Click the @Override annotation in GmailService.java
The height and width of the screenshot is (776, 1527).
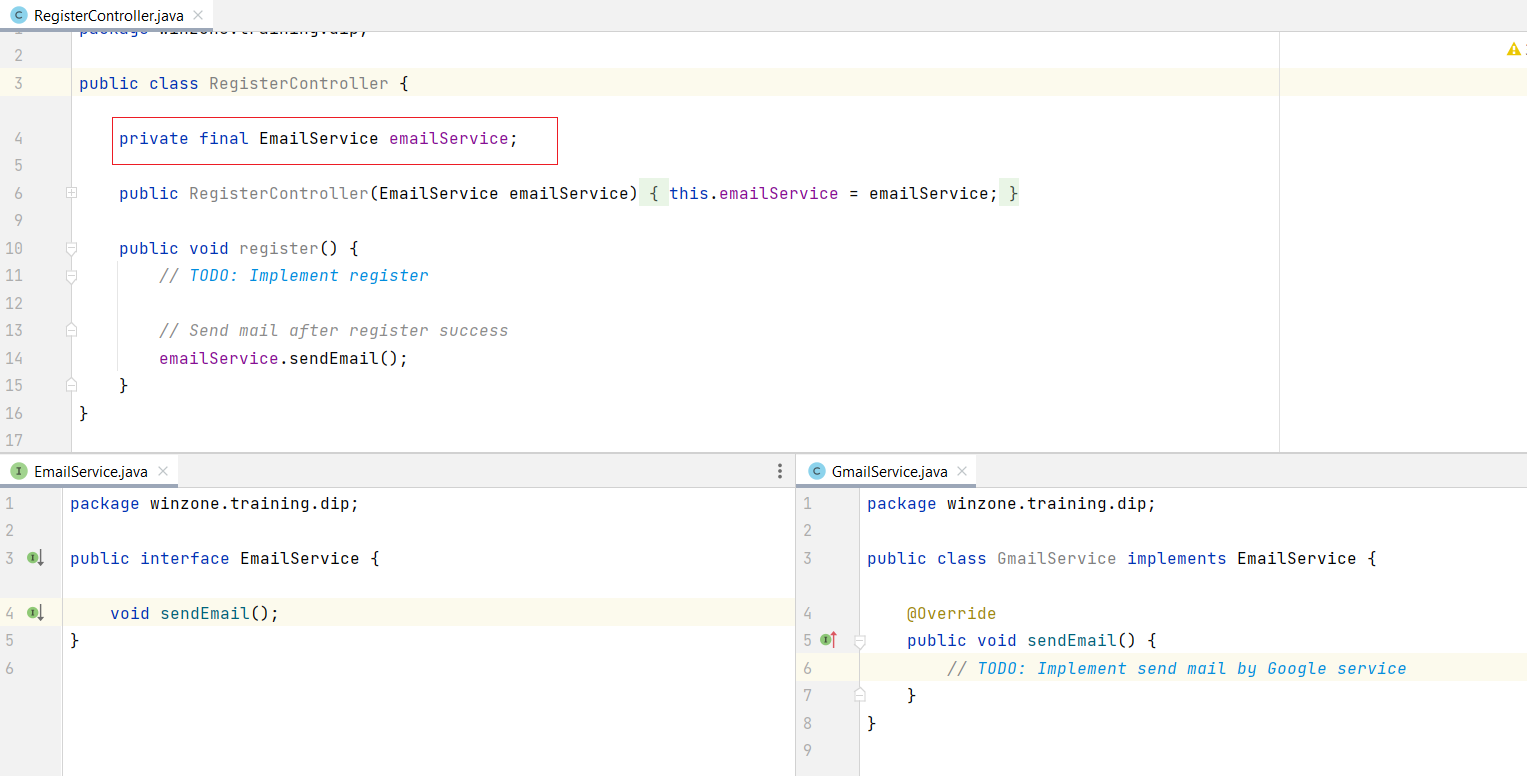tap(951, 613)
